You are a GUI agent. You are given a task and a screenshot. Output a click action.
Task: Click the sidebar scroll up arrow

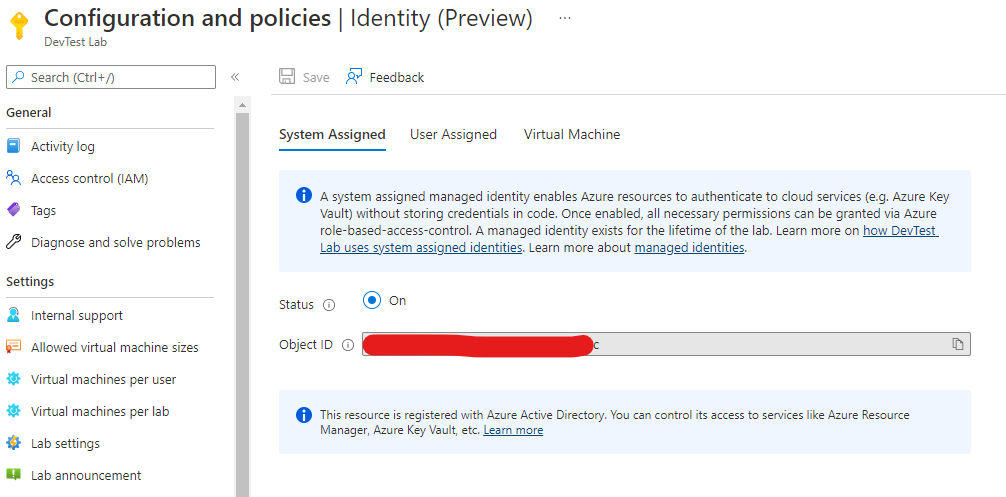click(242, 105)
